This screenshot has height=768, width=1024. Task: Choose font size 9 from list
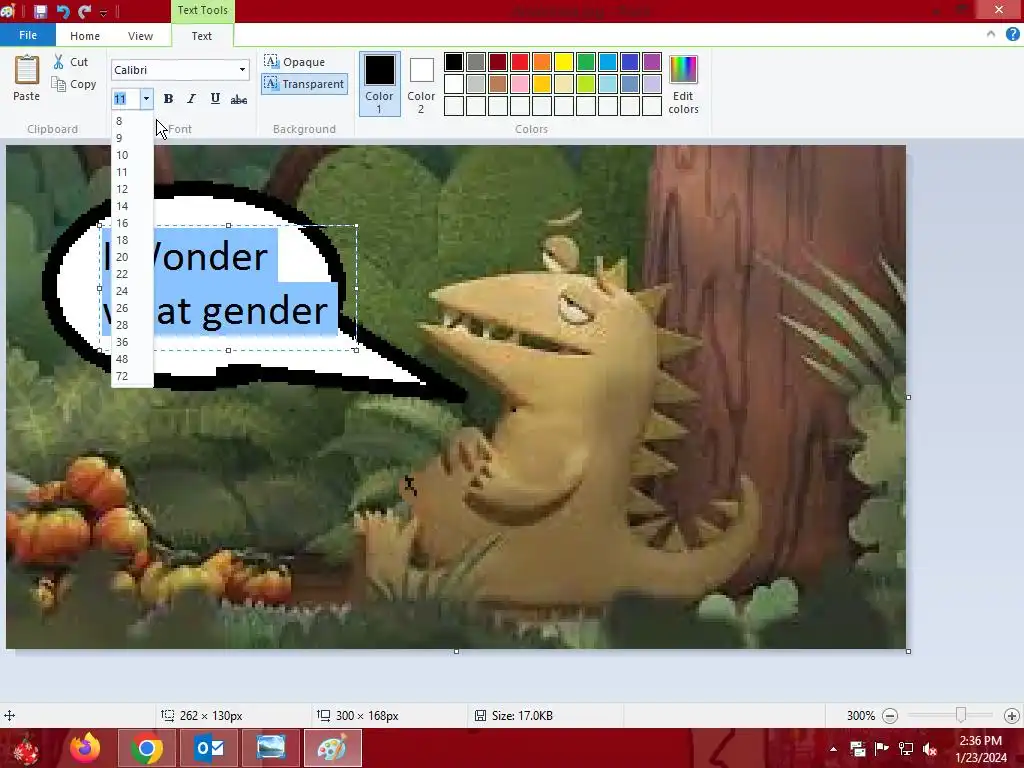[133, 138]
